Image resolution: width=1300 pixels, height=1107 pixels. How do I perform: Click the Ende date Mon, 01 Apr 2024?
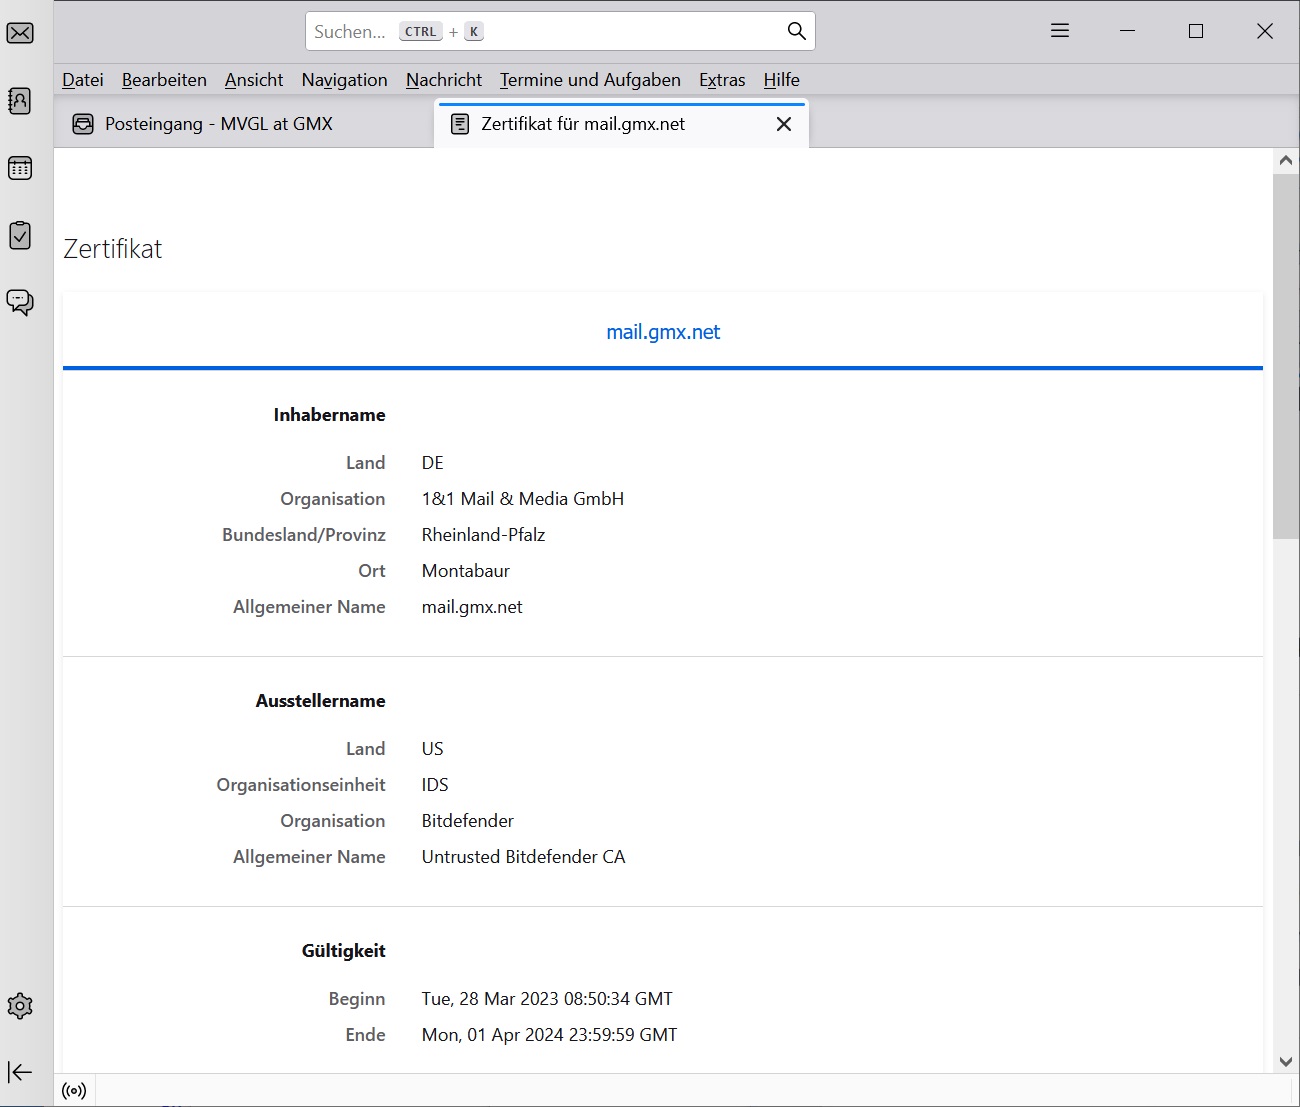[x=549, y=1035]
